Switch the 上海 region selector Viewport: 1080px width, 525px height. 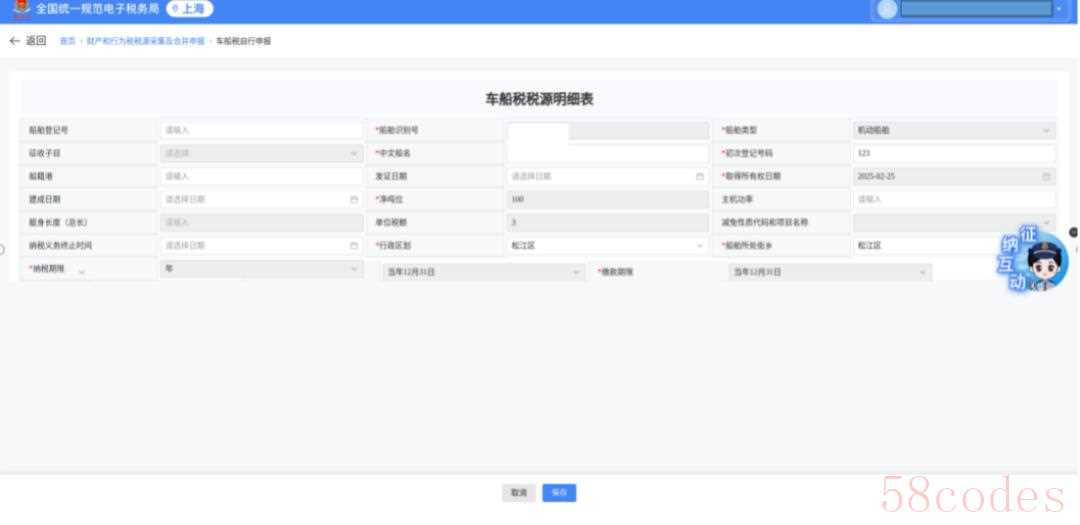pos(190,9)
